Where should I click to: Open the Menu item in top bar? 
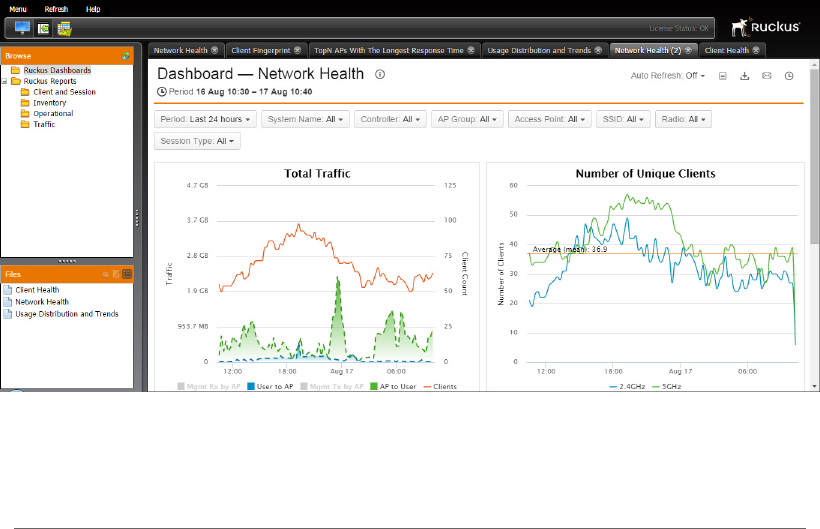click(x=18, y=9)
